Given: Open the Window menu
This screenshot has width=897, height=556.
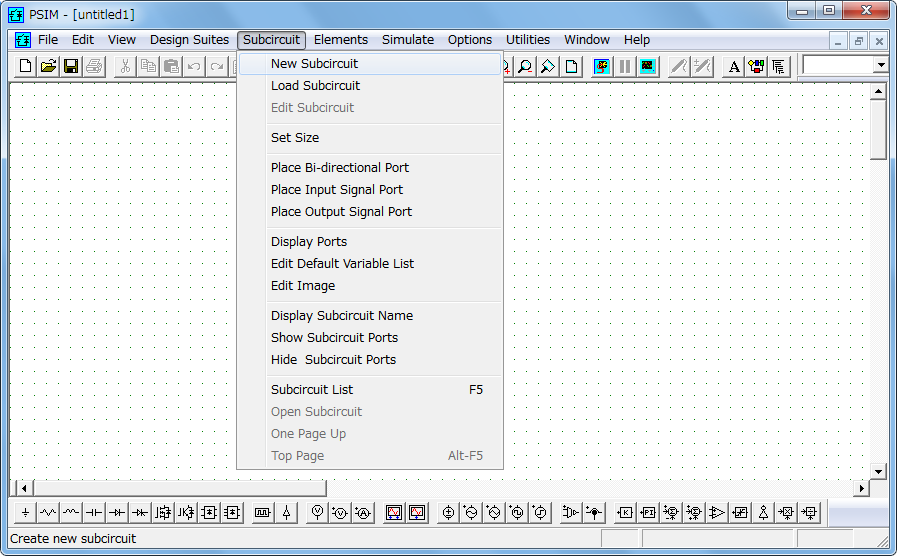Looking at the screenshot, I should [587, 39].
